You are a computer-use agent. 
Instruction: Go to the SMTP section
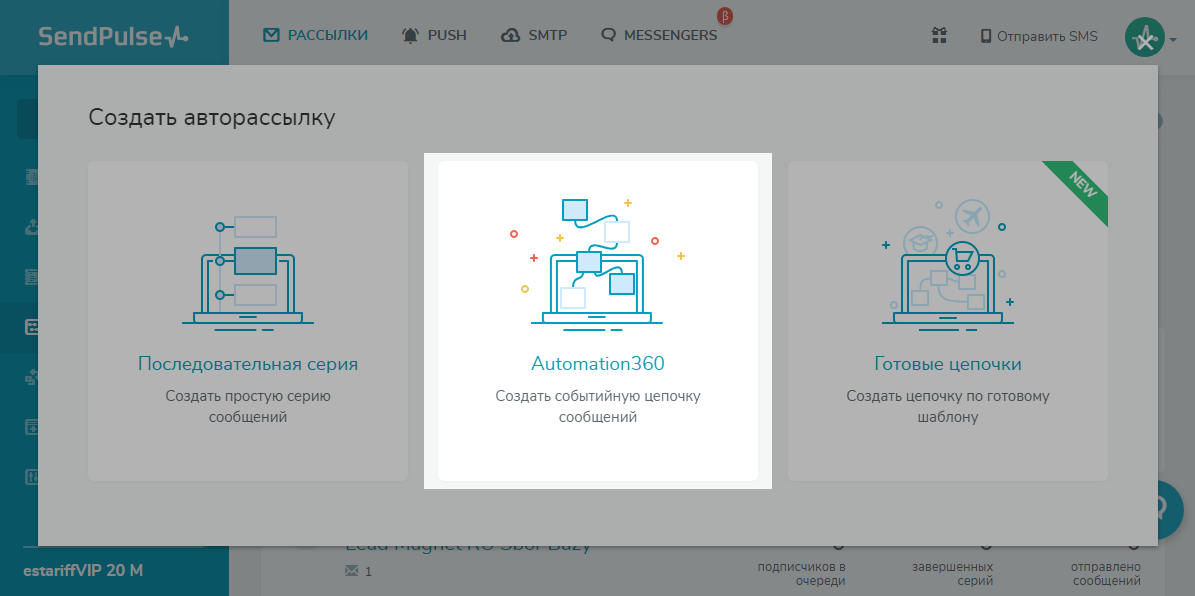(x=535, y=35)
